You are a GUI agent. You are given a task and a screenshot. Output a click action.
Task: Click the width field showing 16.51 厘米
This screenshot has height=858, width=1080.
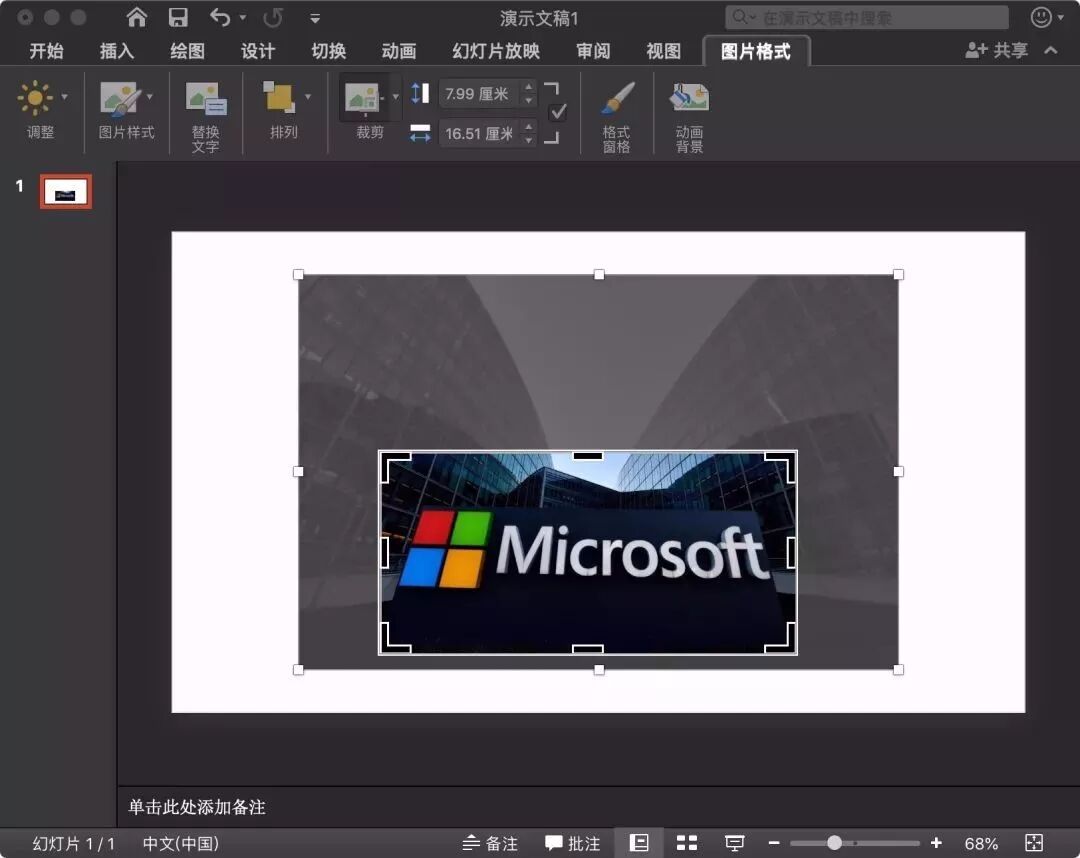click(x=479, y=134)
